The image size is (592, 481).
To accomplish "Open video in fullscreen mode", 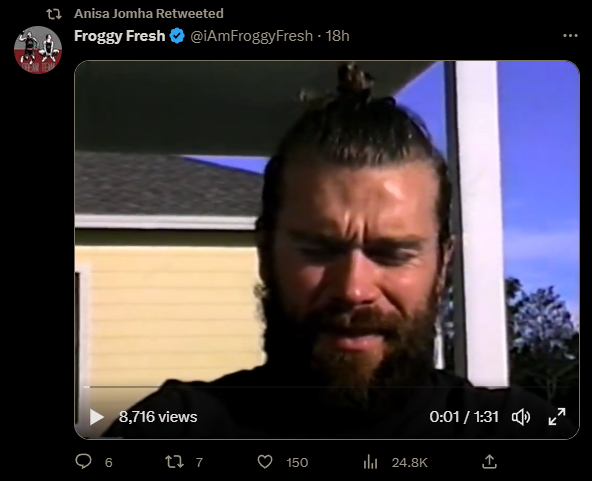I will [557, 416].
